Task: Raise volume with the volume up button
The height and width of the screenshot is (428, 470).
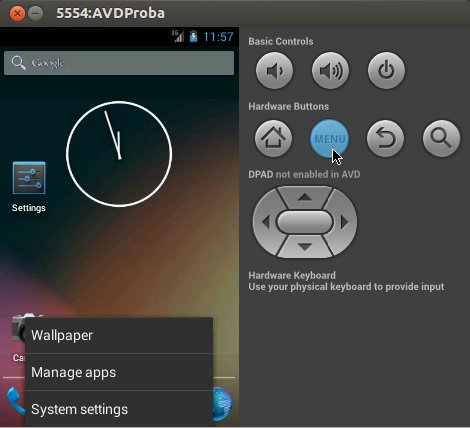Action: pyautogui.click(x=330, y=71)
